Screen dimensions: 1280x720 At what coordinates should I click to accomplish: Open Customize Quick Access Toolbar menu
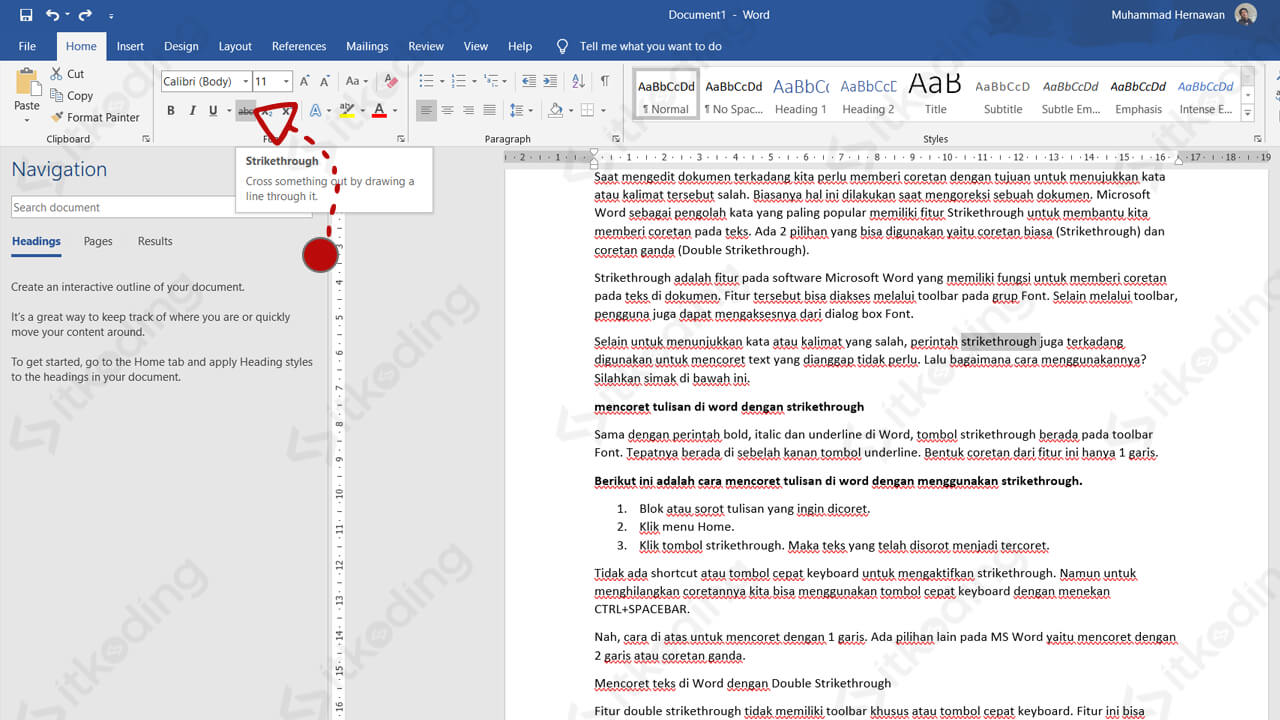[111, 16]
